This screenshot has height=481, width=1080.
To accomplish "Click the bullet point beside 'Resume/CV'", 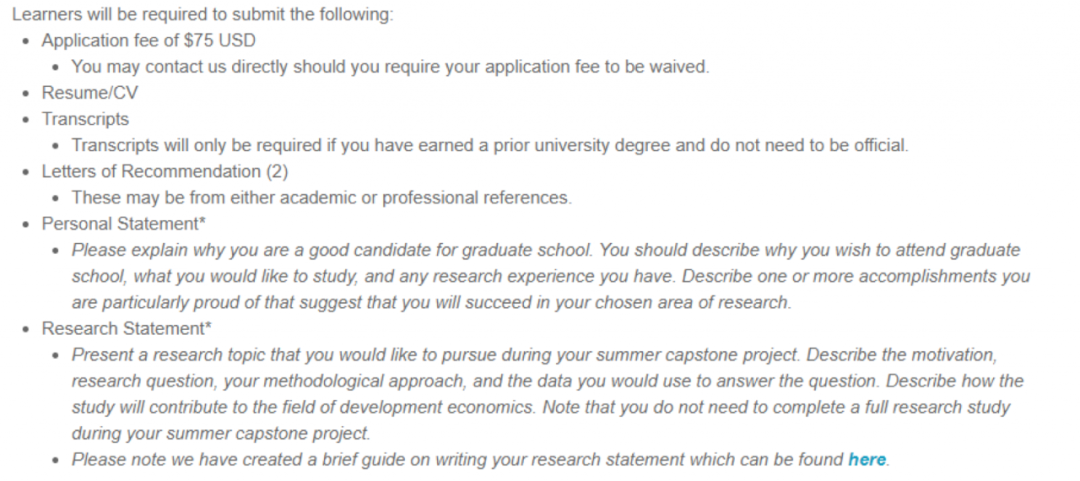I will 27,93.
